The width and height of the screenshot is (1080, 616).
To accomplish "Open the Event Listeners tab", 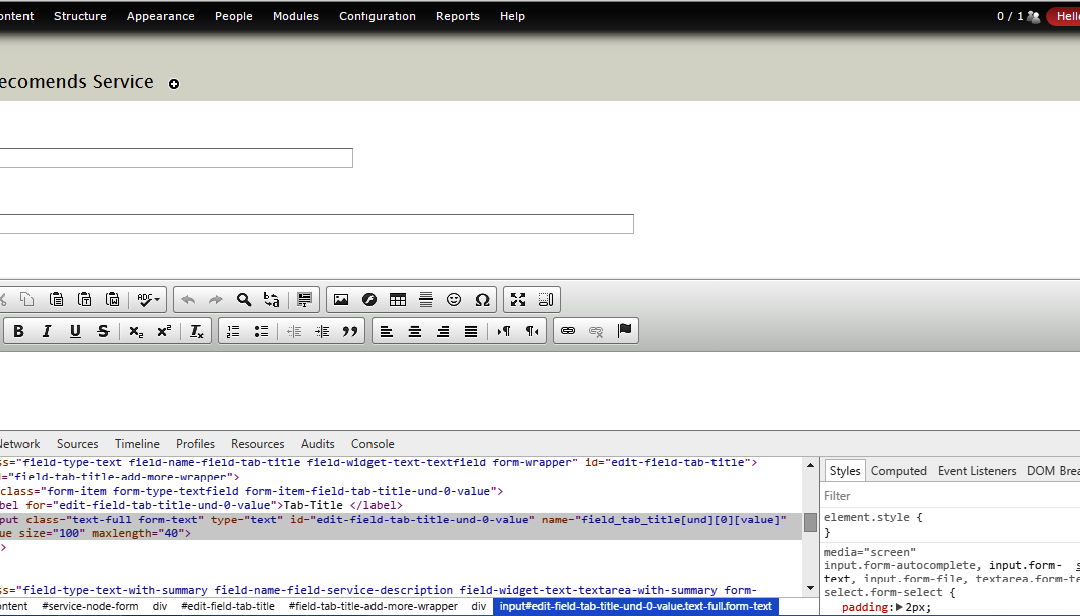I will [x=977, y=471].
